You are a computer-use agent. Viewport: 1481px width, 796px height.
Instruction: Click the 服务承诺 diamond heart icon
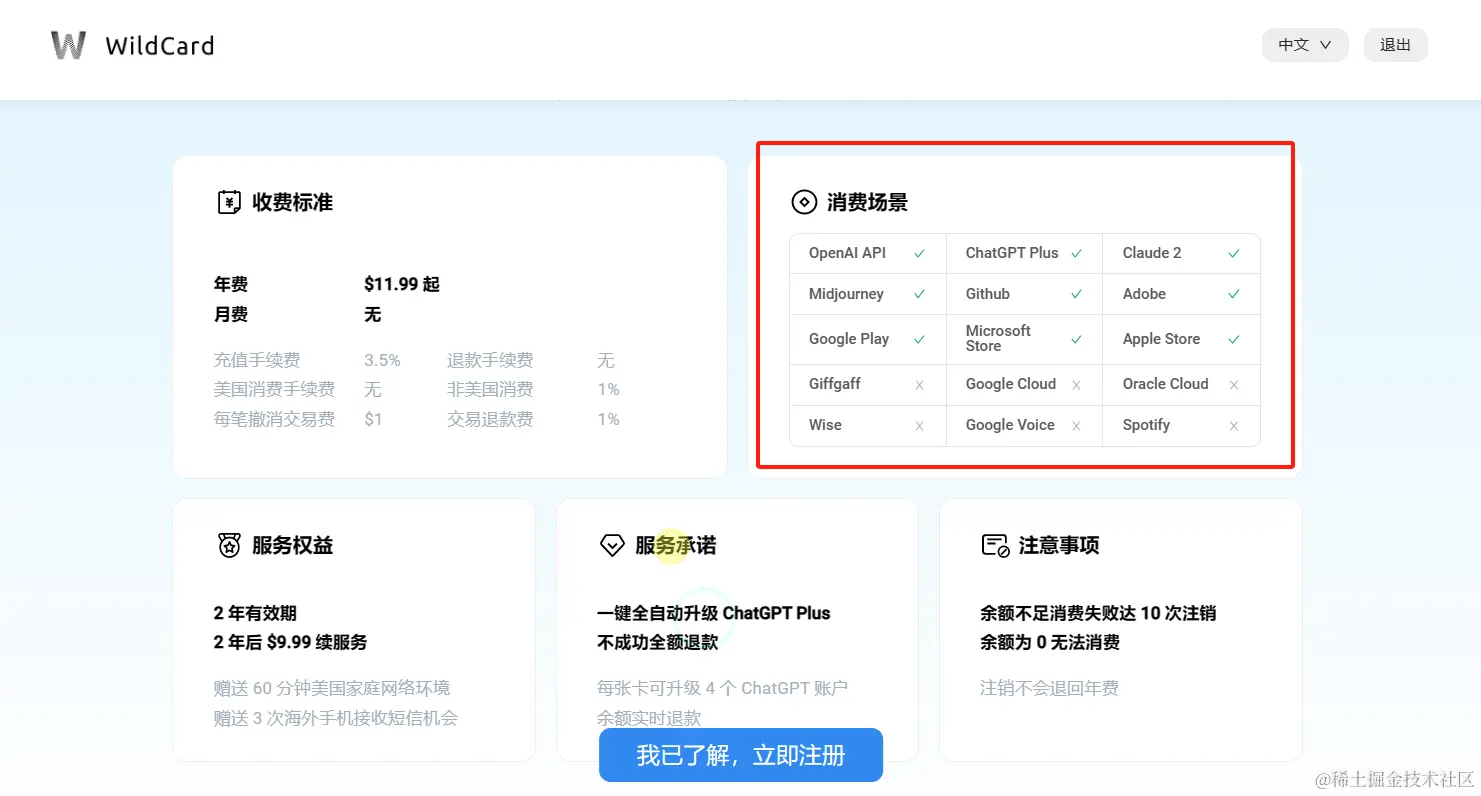[x=612, y=545]
